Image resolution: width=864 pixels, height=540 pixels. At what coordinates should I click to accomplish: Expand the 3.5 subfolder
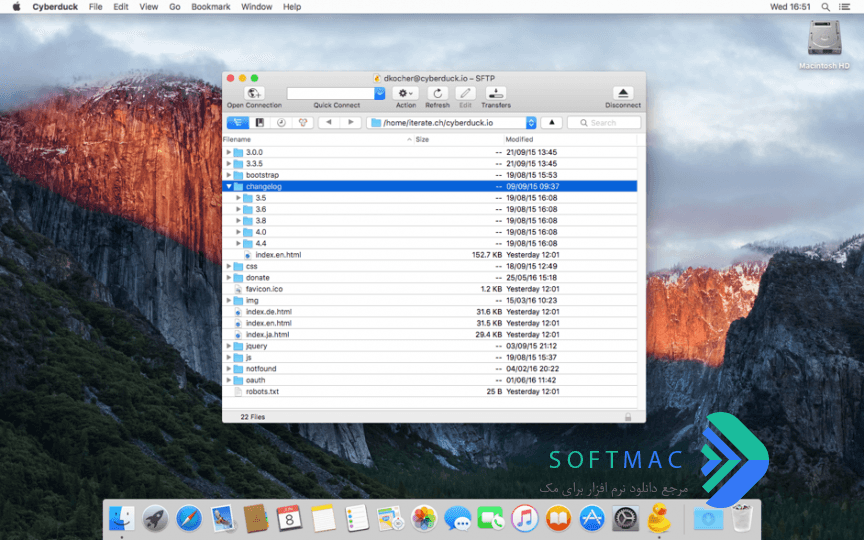[238, 198]
